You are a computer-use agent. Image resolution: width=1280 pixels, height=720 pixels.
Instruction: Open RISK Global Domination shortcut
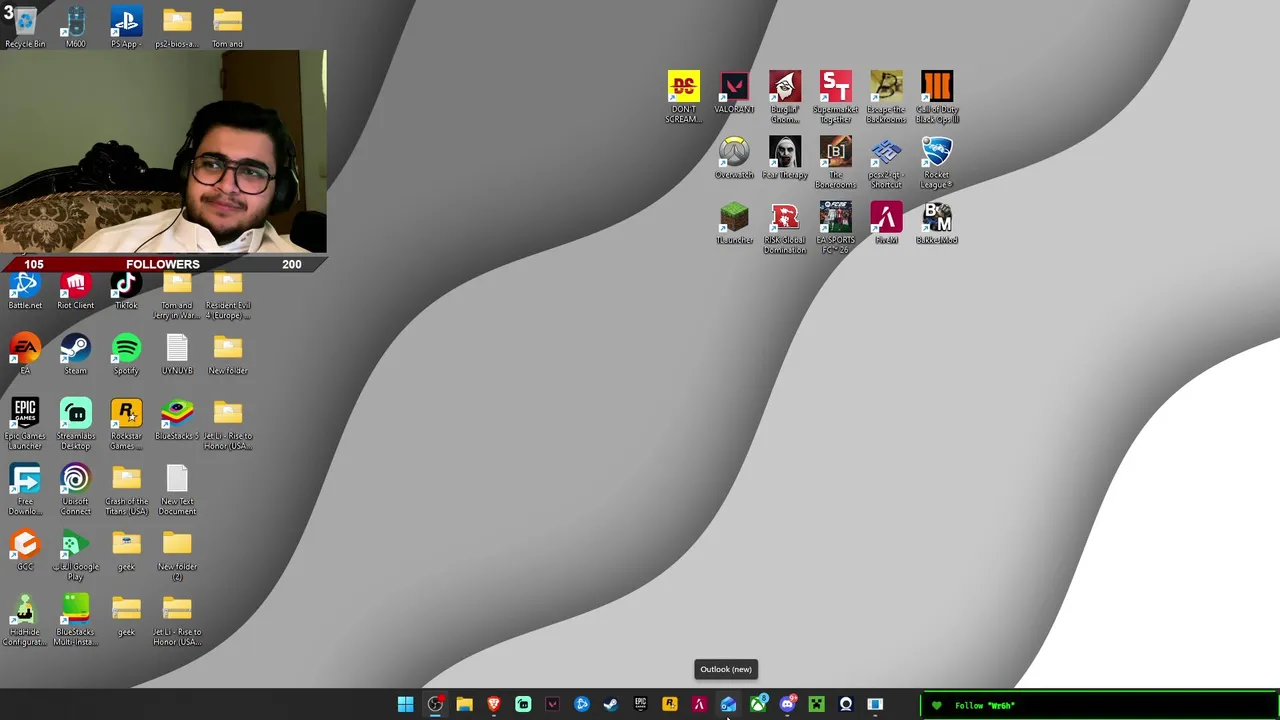pyautogui.click(x=785, y=227)
